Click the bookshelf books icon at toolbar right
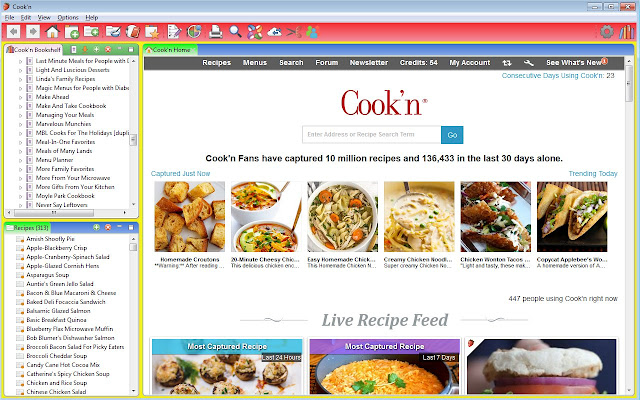The width and height of the screenshot is (640, 400). coord(627,31)
